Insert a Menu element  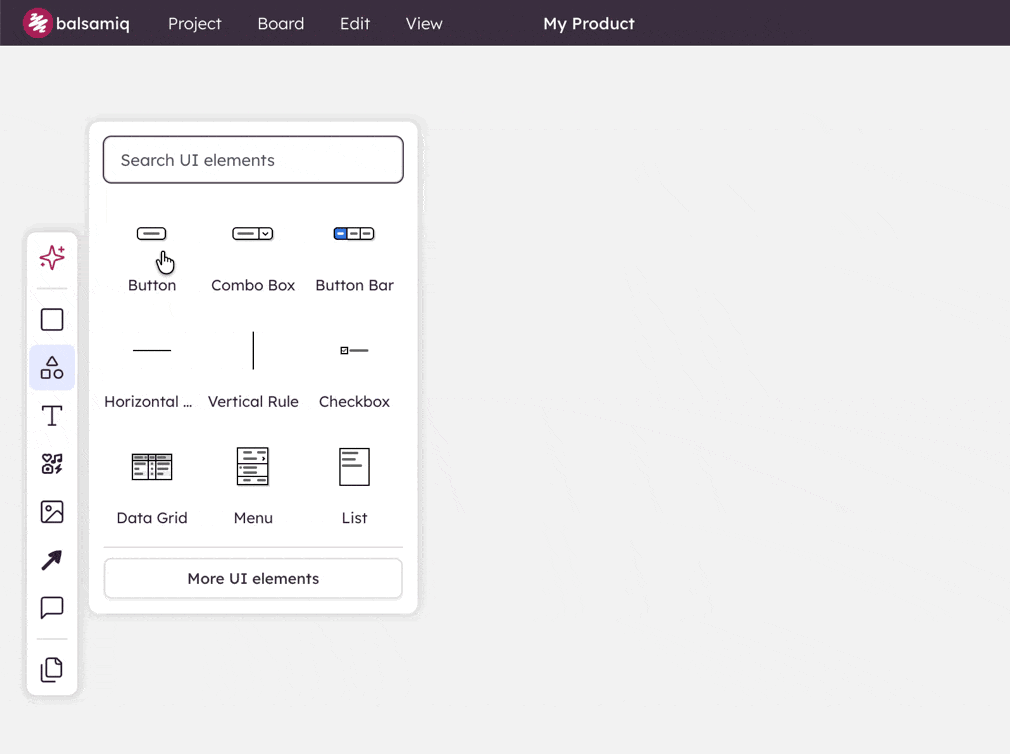pos(253,489)
